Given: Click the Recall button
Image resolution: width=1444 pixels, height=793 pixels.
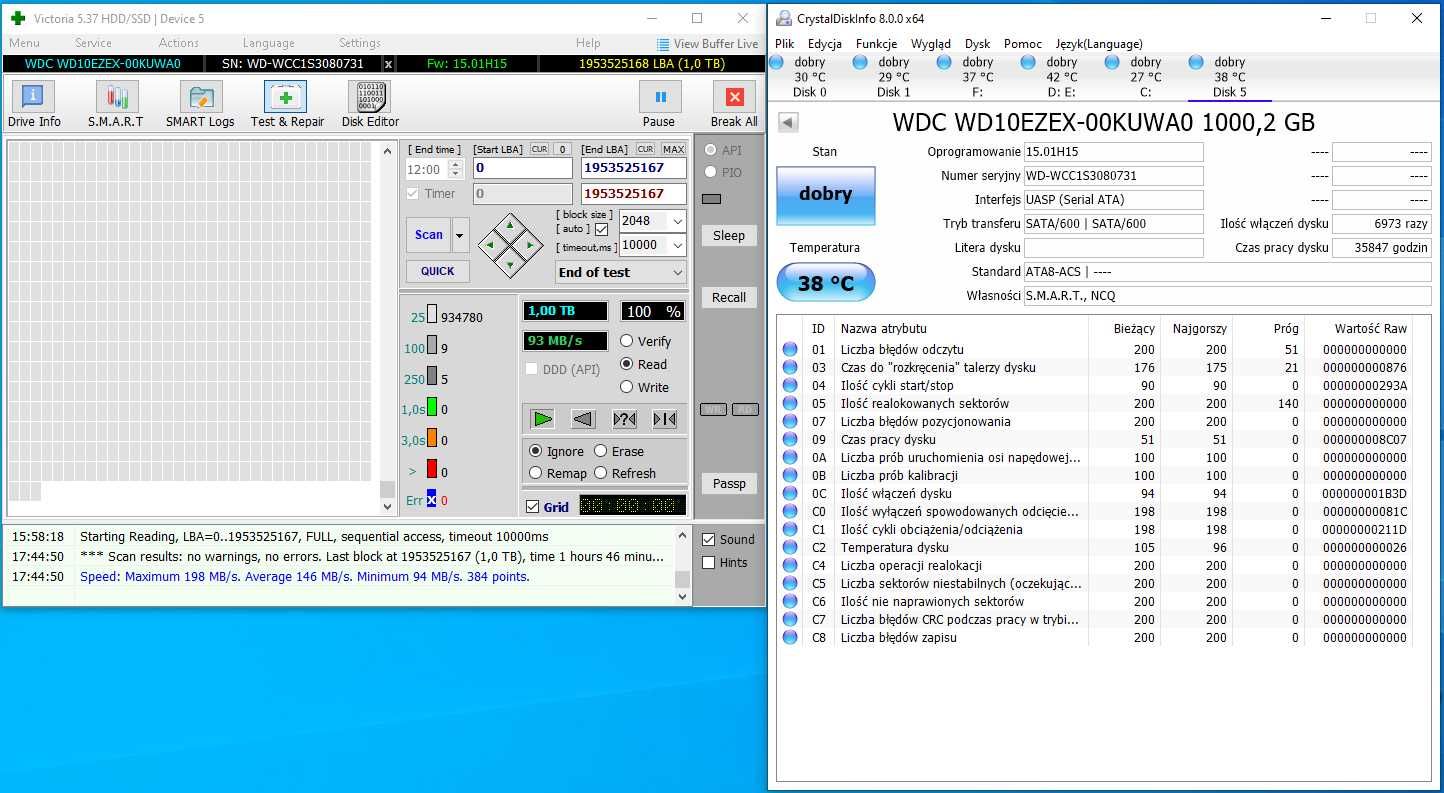Looking at the screenshot, I should click(728, 298).
